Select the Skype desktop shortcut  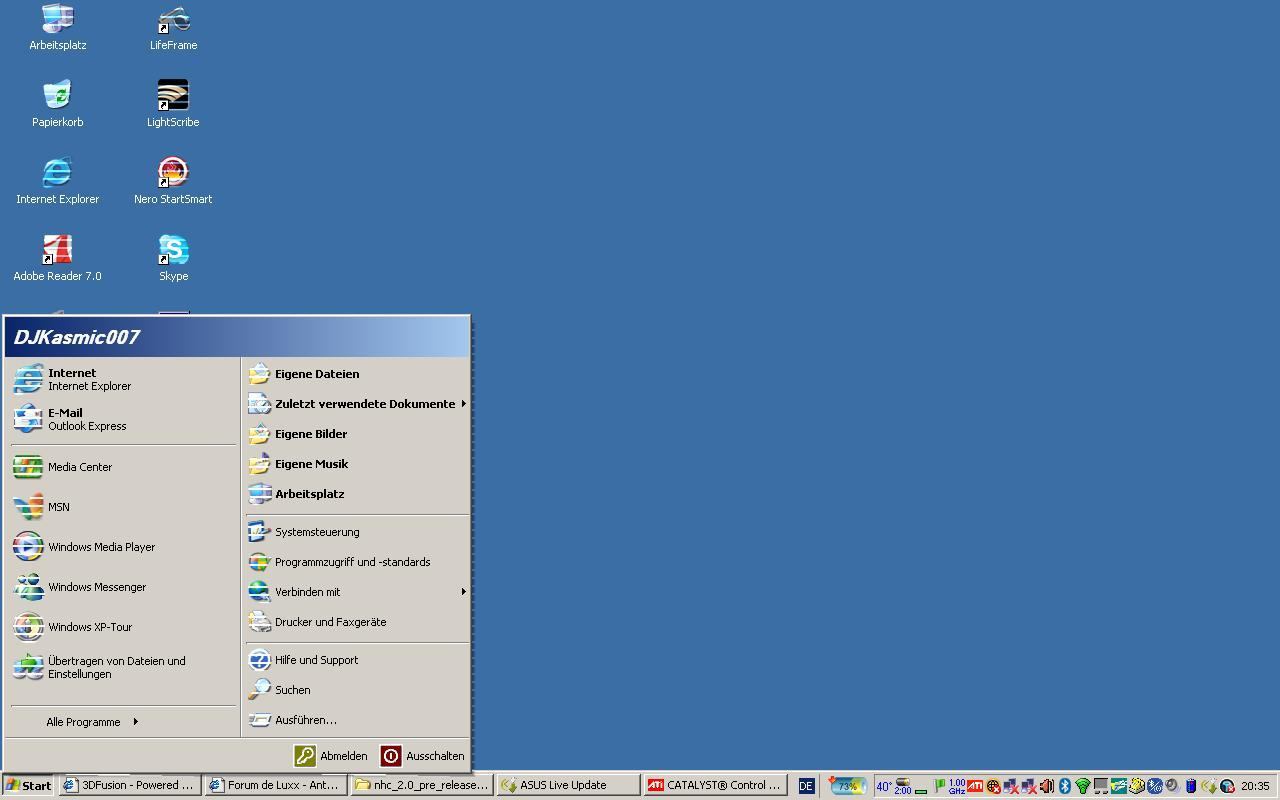(x=173, y=258)
